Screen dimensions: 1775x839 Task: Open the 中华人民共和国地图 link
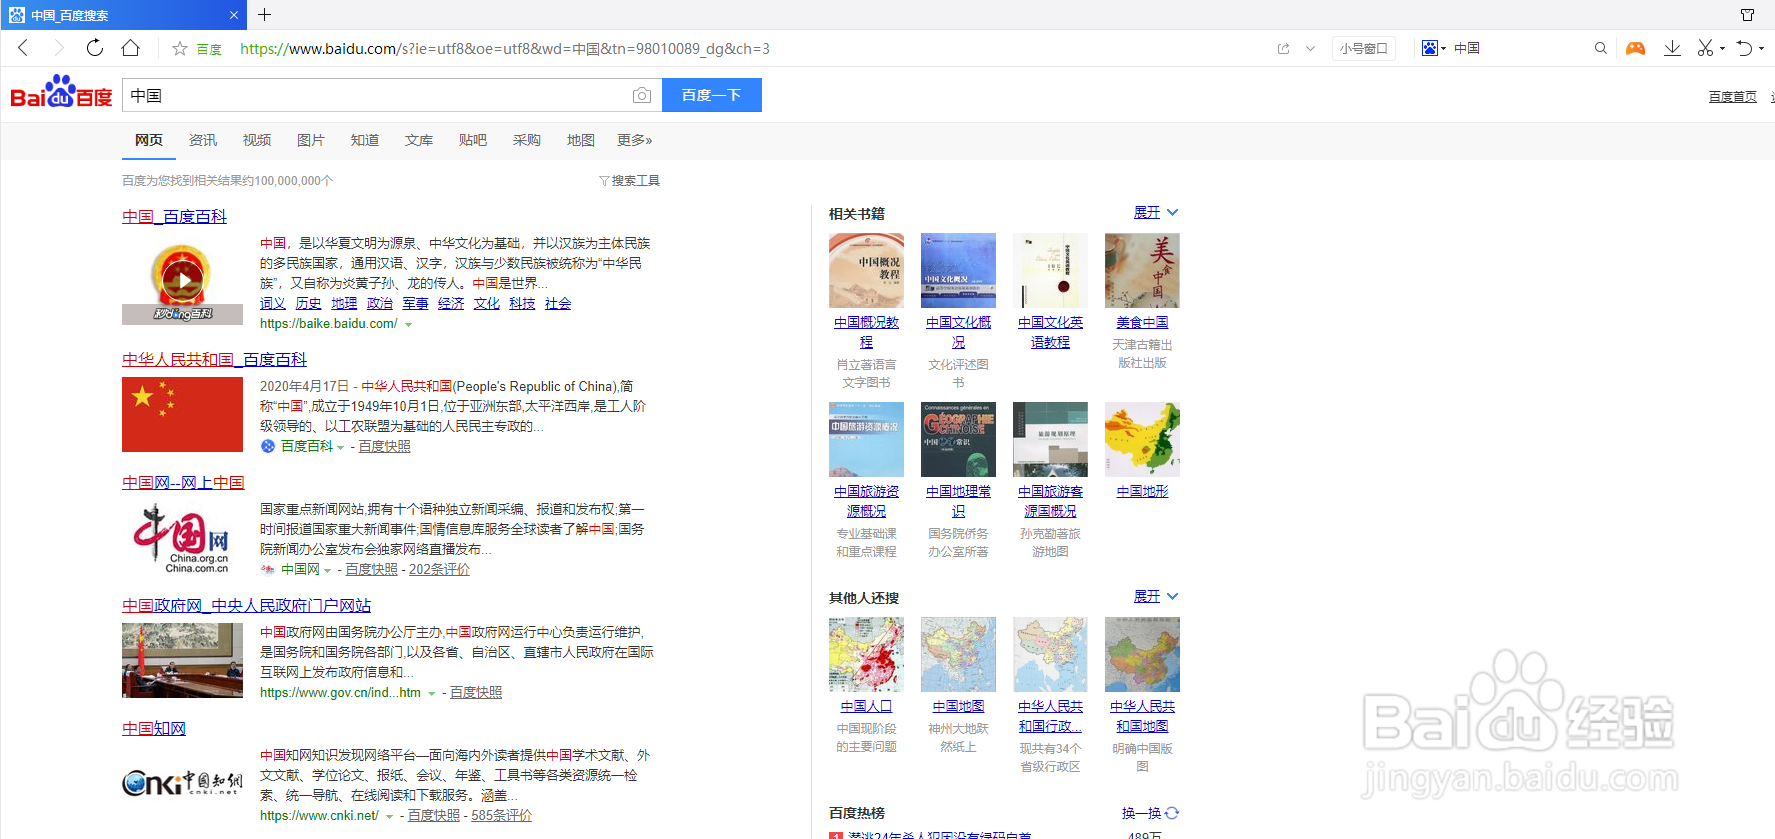[1142, 716]
